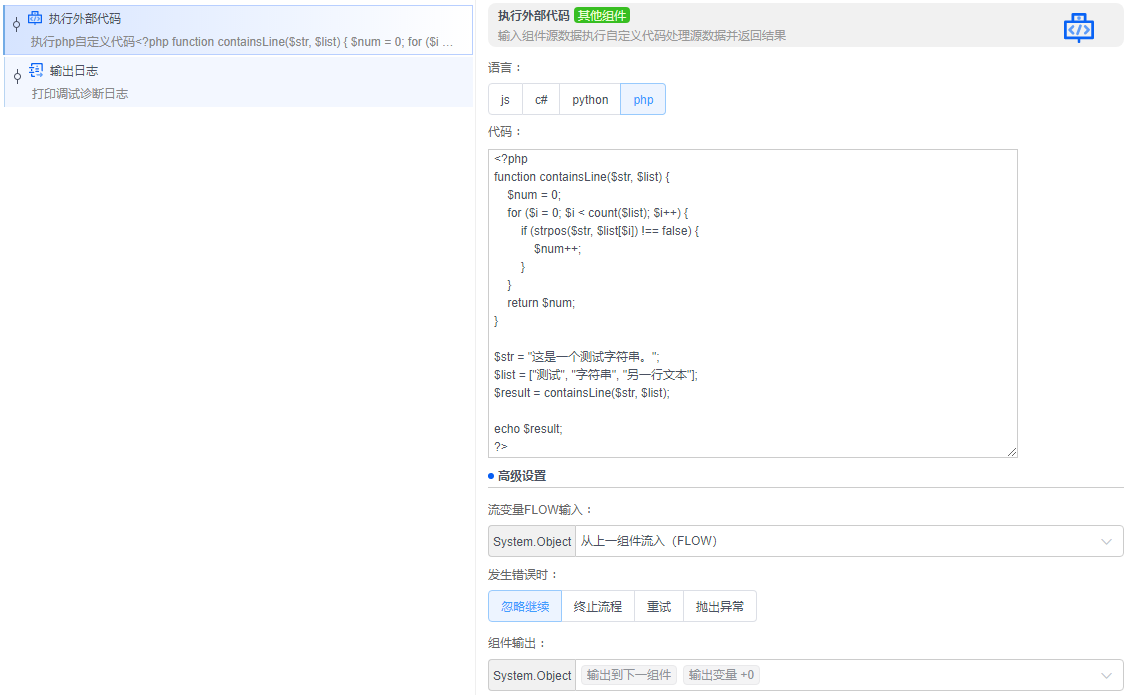Viewport: 1127px width, 695px height.
Task: Set error handling to 抛出异常
Action: point(719,605)
